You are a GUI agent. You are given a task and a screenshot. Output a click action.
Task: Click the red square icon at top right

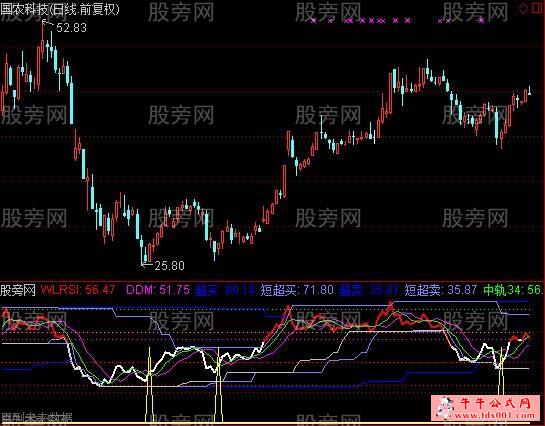coord(537,8)
